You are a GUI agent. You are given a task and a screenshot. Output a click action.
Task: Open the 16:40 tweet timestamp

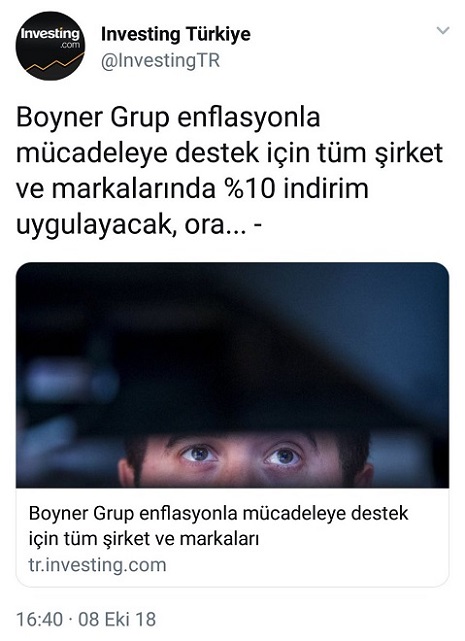pos(40,619)
